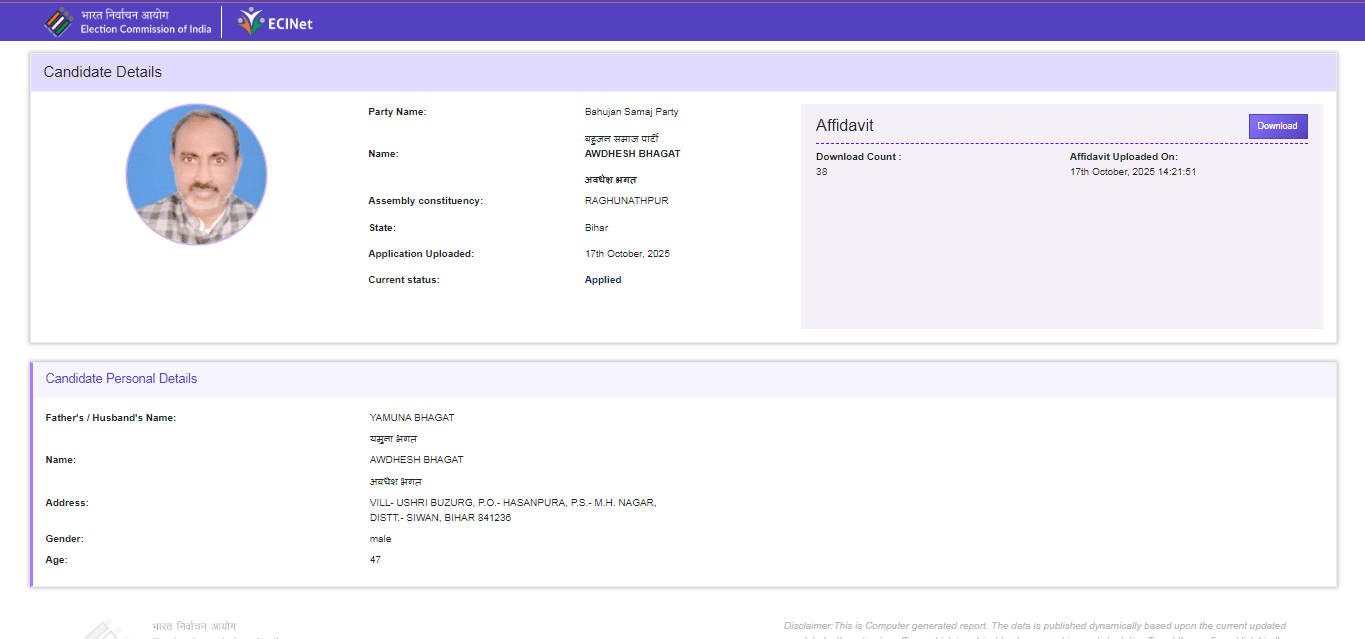Click the father's name YAMUNA BHAGAT

(411, 418)
